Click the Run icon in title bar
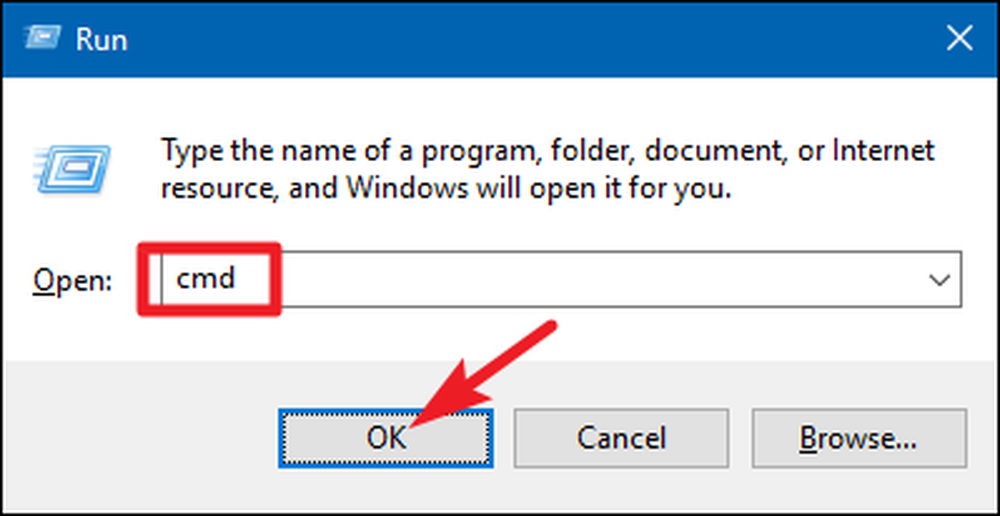 [41, 39]
